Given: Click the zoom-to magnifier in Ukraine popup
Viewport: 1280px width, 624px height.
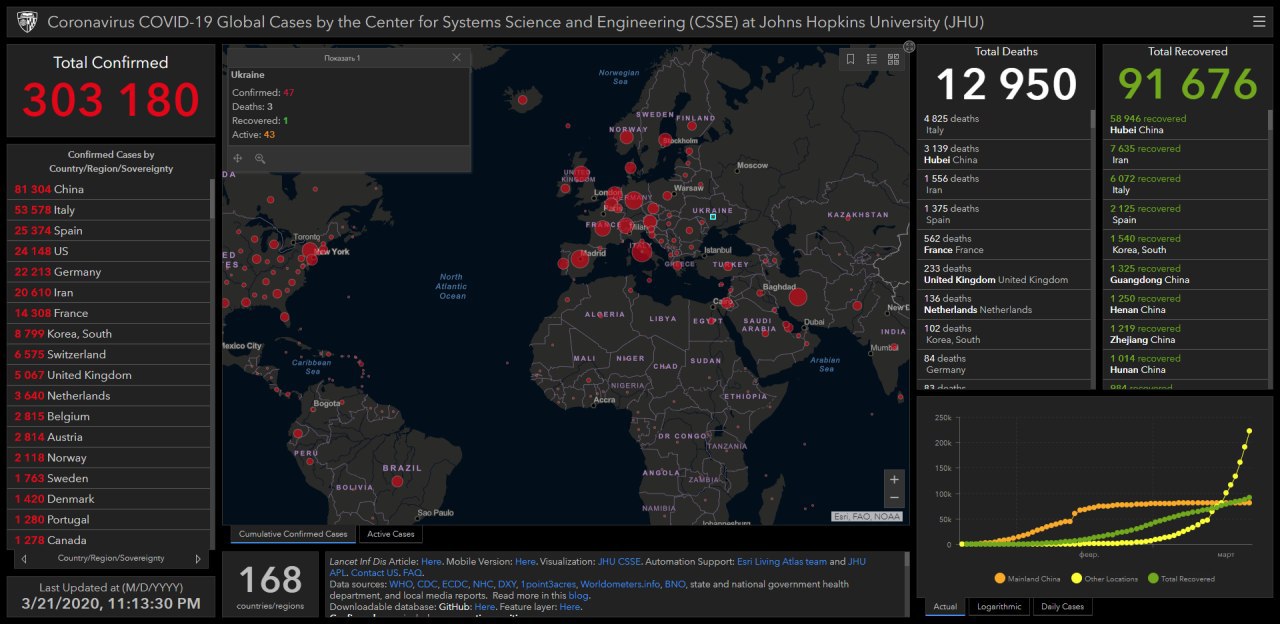Looking at the screenshot, I should tap(260, 158).
